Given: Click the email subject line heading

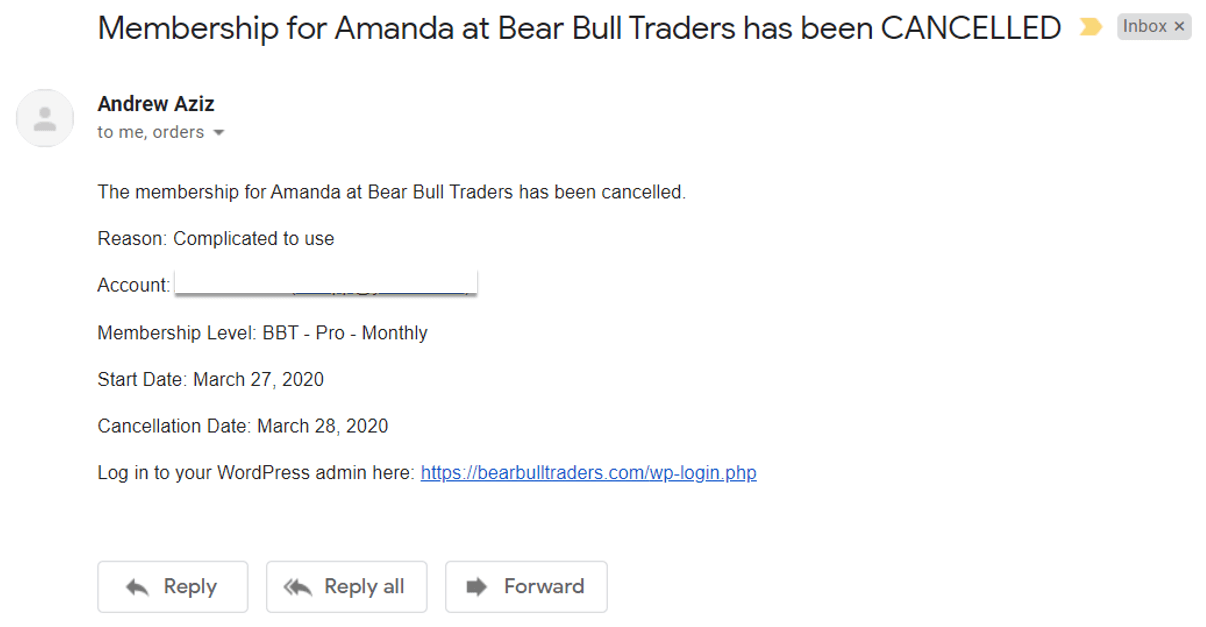Looking at the screenshot, I should pos(579,28).
